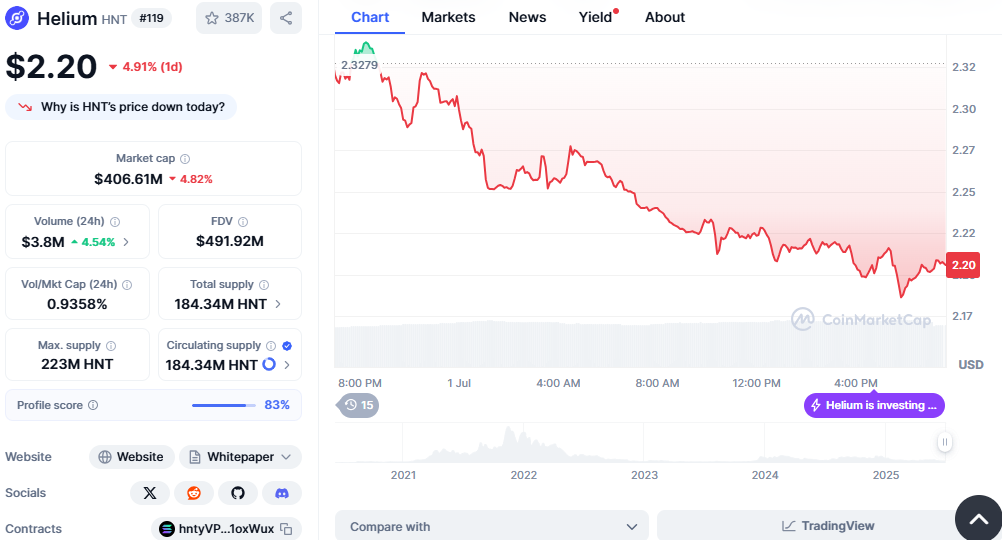Click 2024 on the historical range timeline
The height and width of the screenshot is (540, 1002).
click(765, 475)
